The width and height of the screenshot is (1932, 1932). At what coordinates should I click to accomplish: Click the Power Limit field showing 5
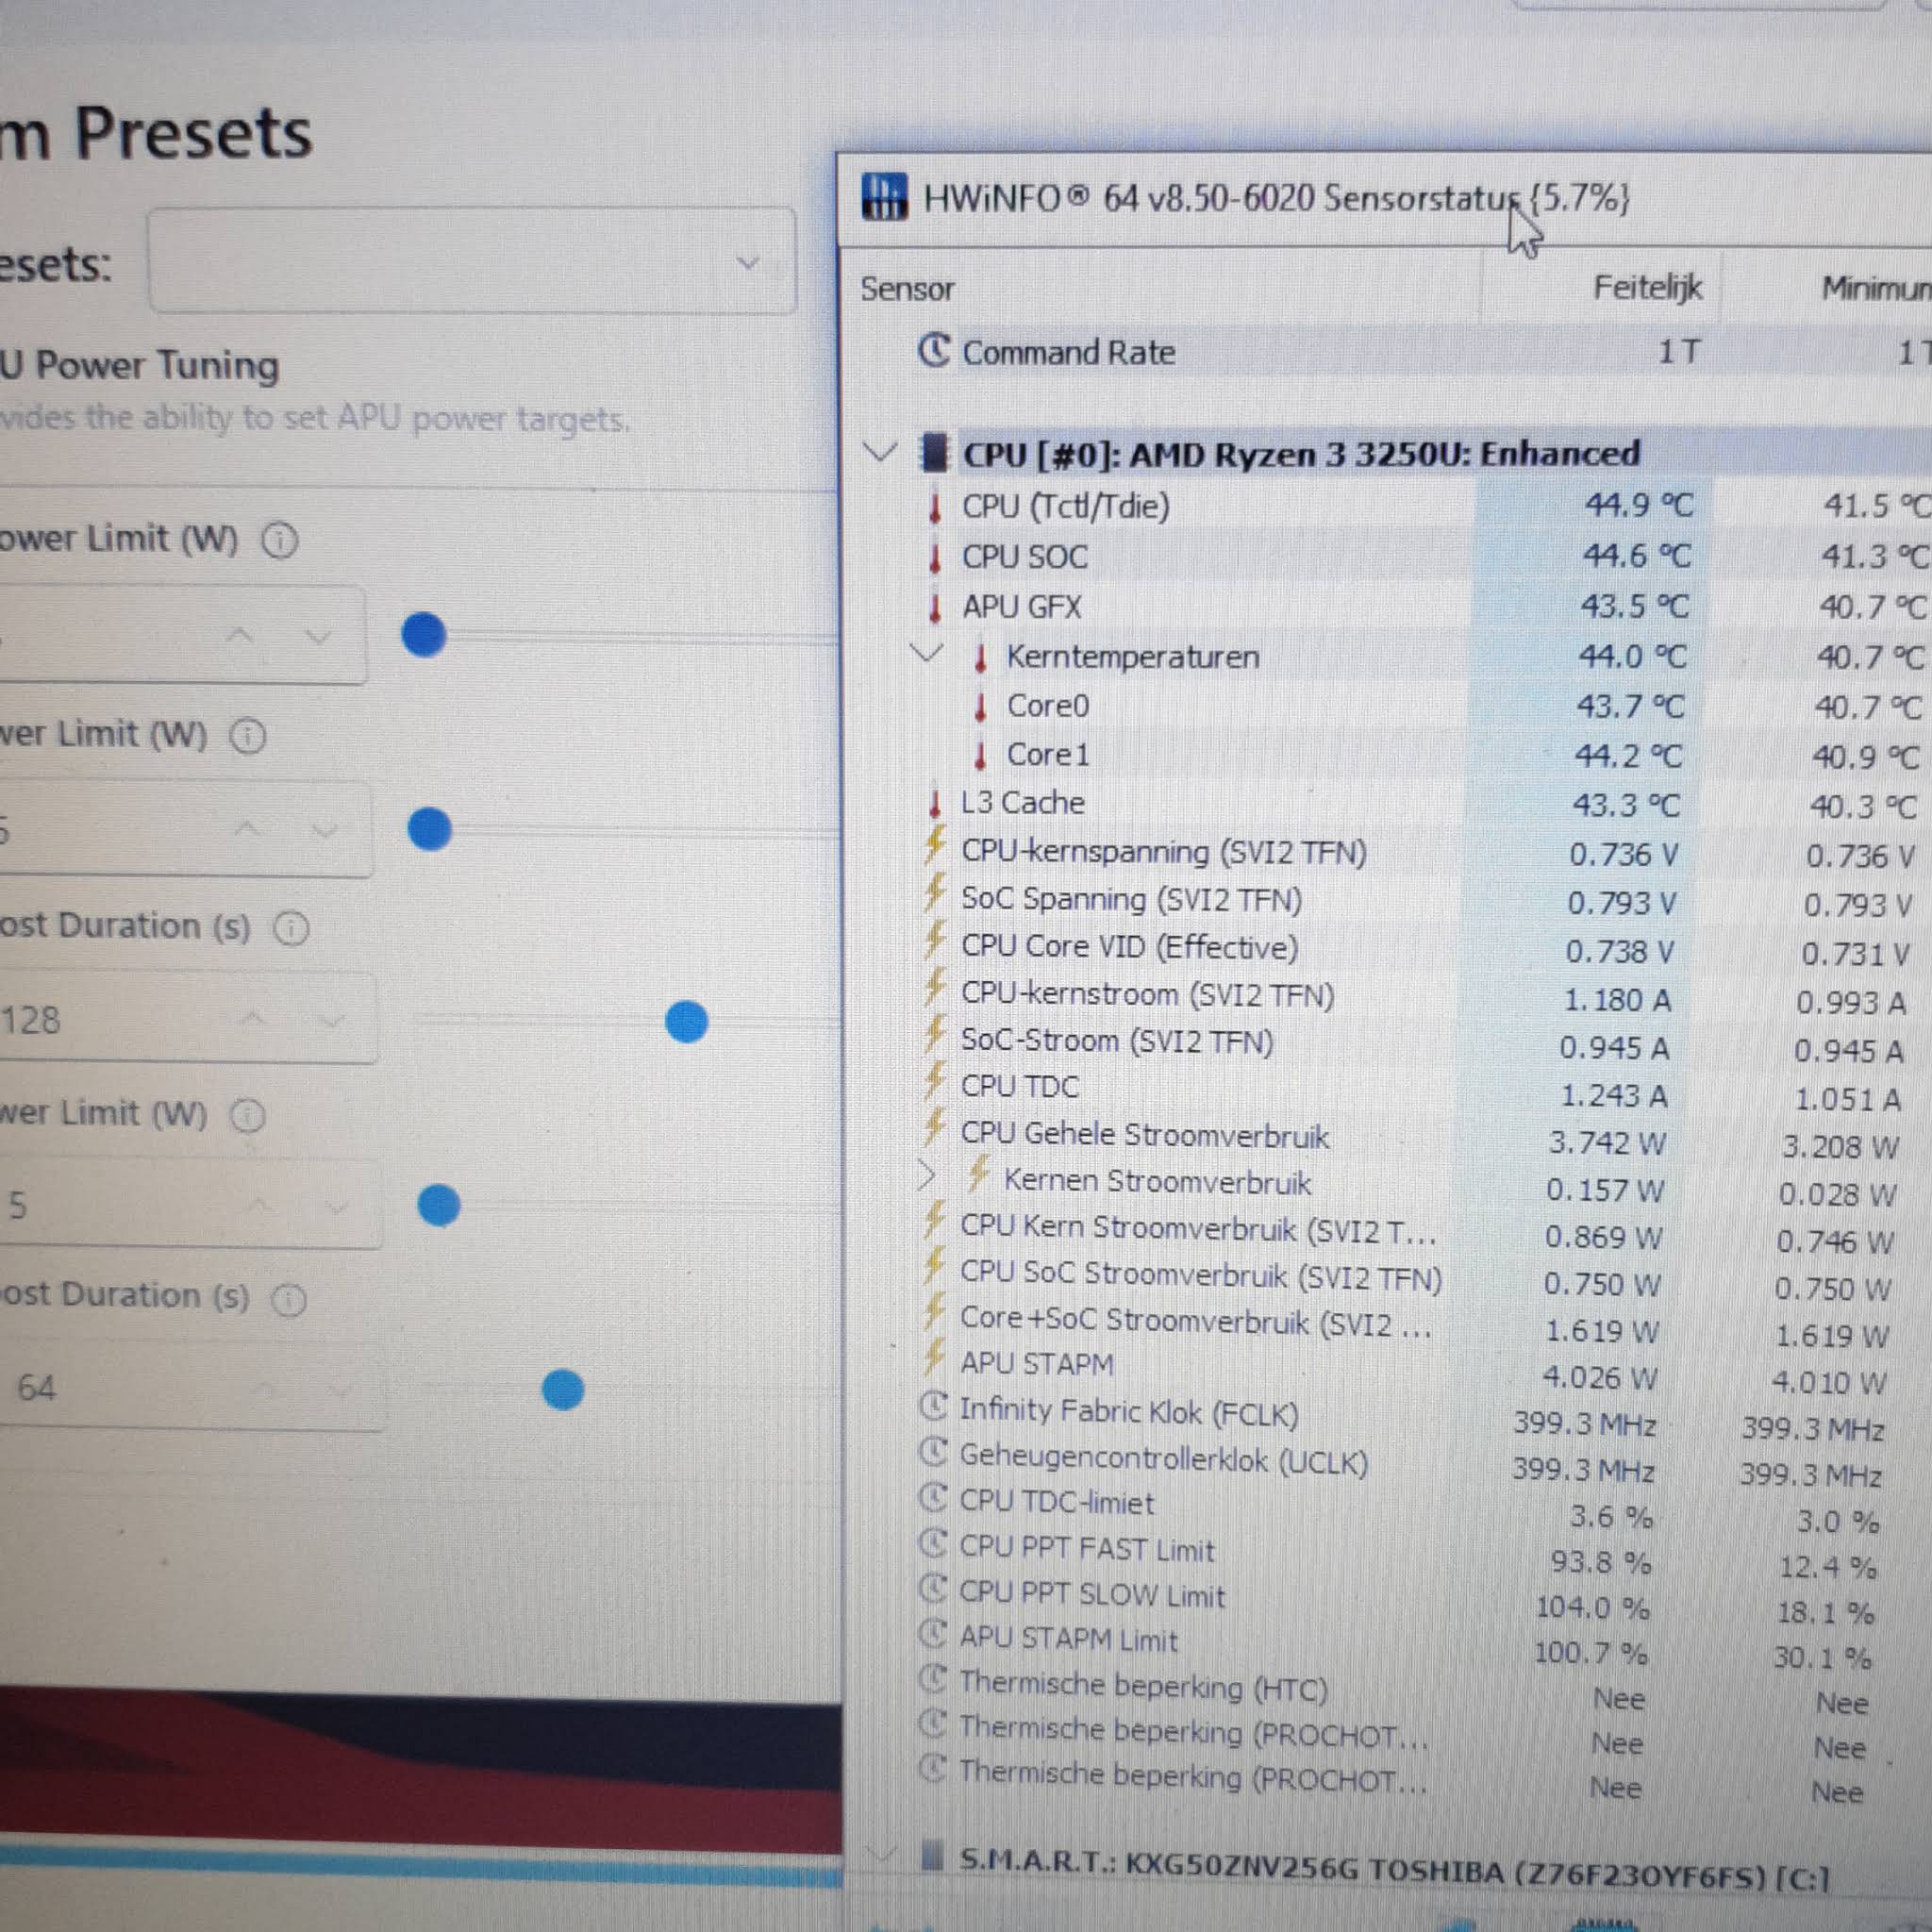[x=190, y=1204]
